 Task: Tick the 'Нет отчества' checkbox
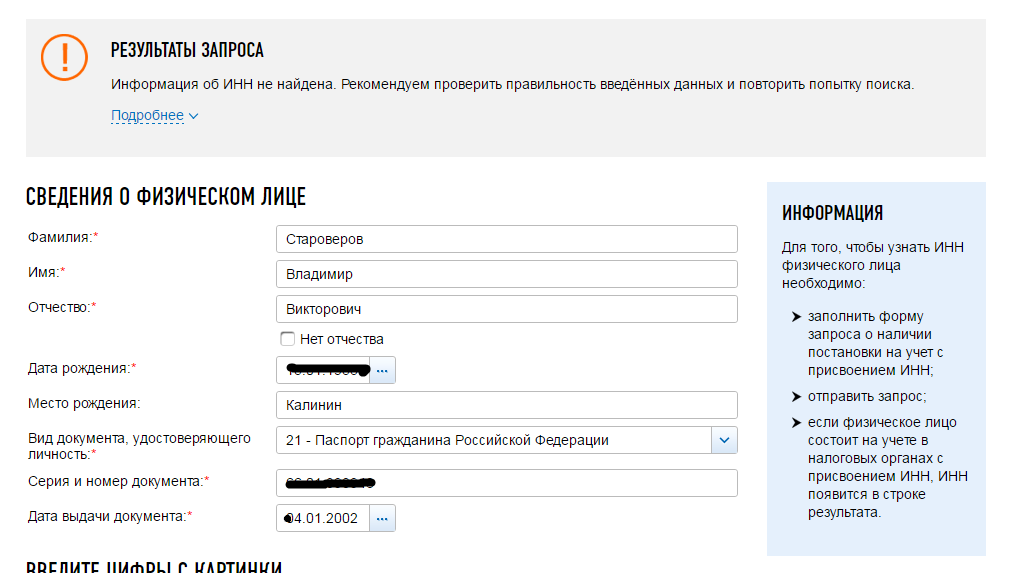288,339
